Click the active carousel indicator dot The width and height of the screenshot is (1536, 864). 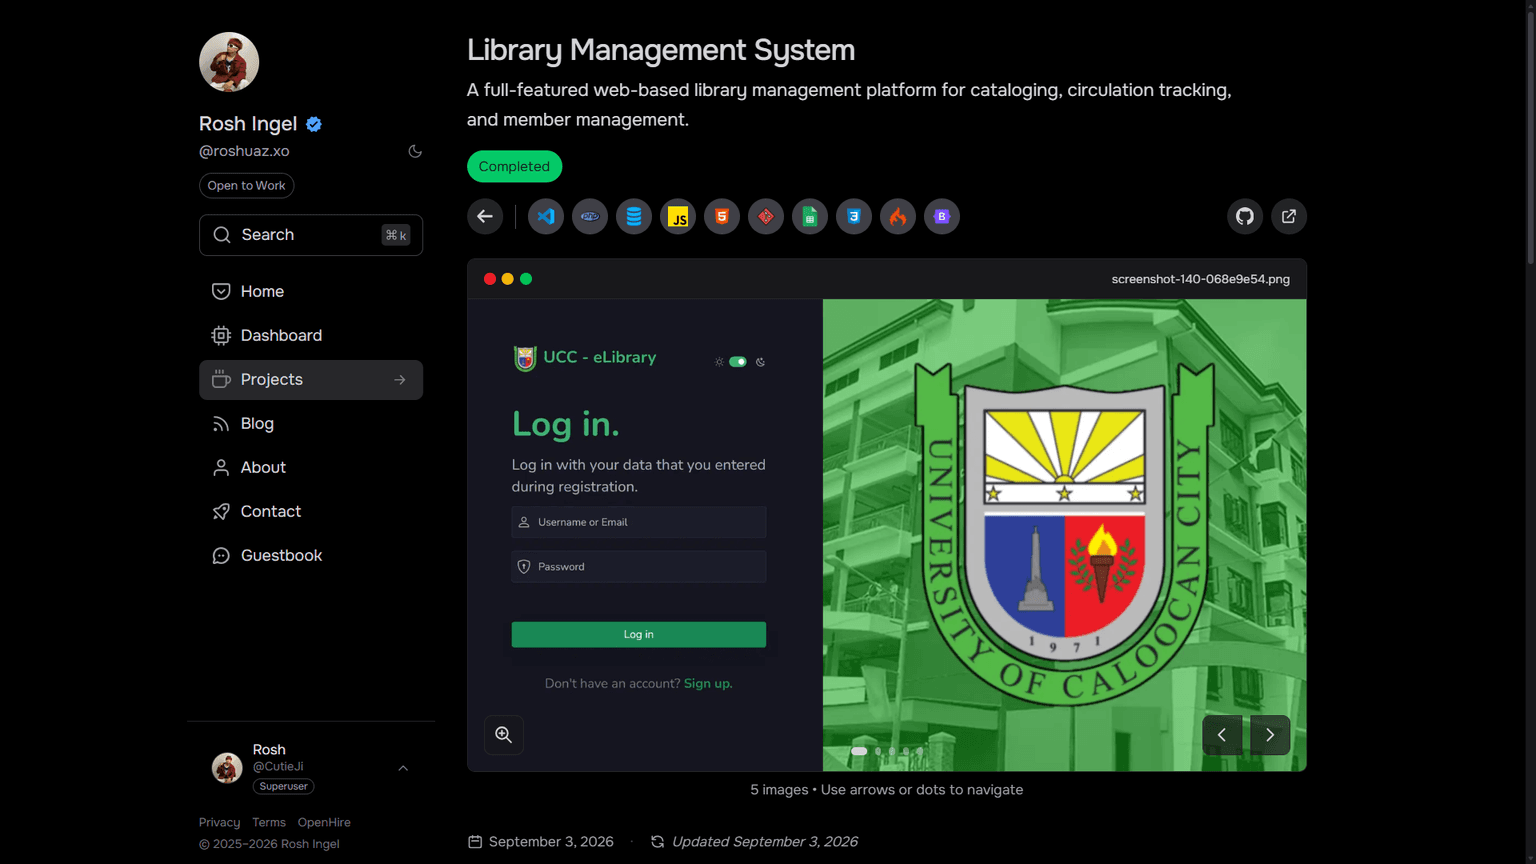(859, 751)
